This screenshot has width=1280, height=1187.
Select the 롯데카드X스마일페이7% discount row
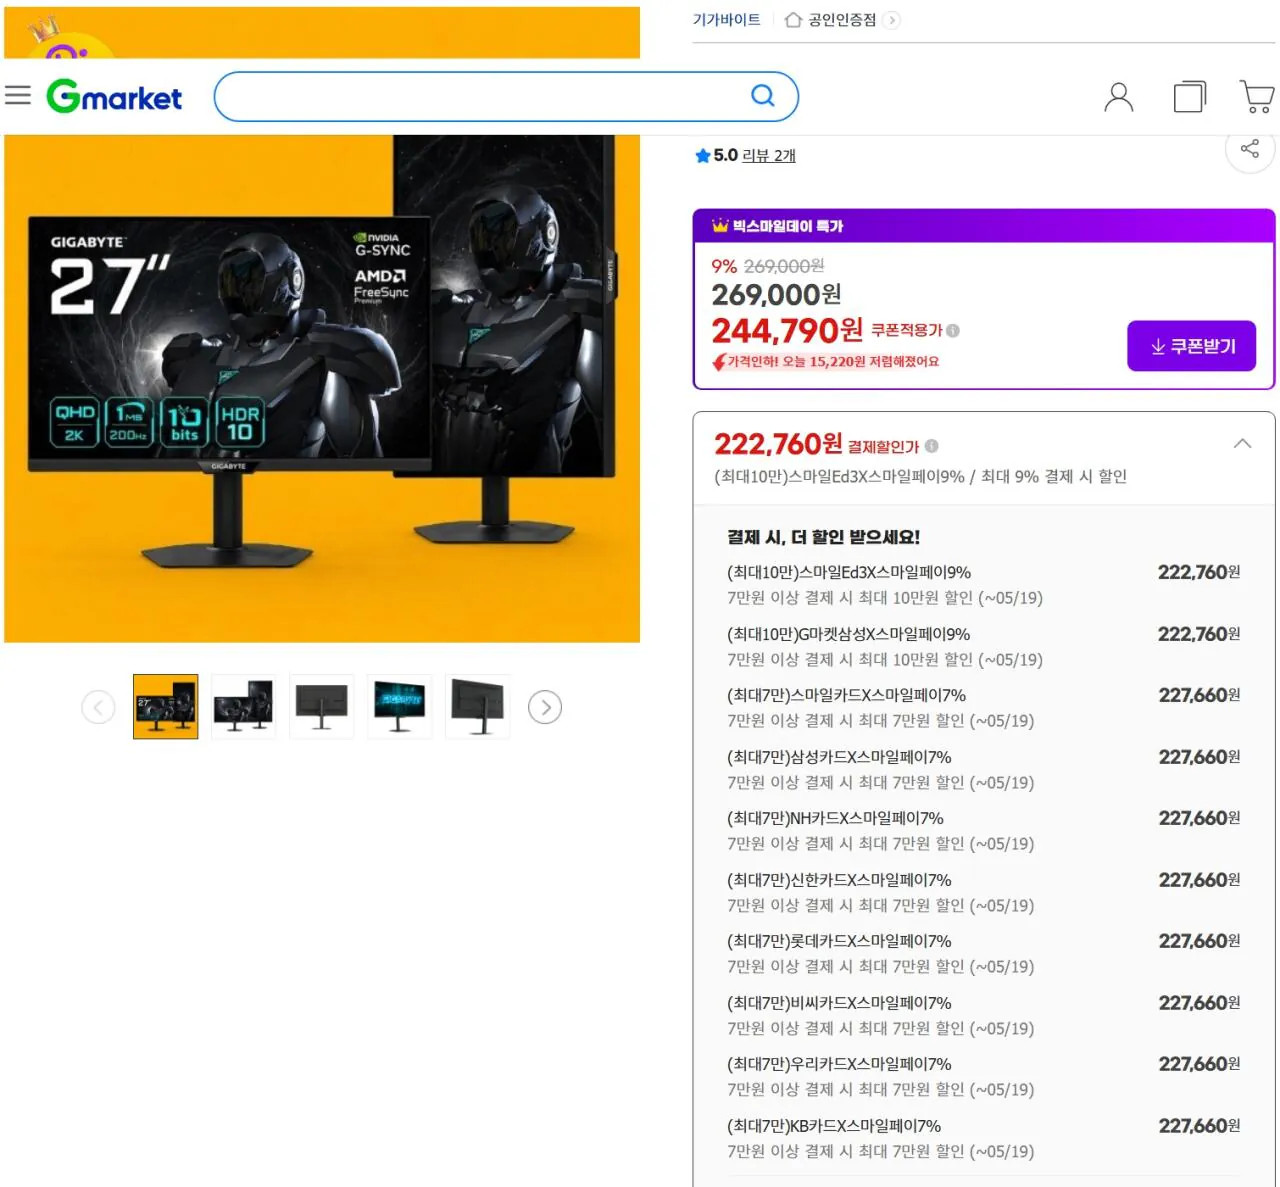coord(983,954)
